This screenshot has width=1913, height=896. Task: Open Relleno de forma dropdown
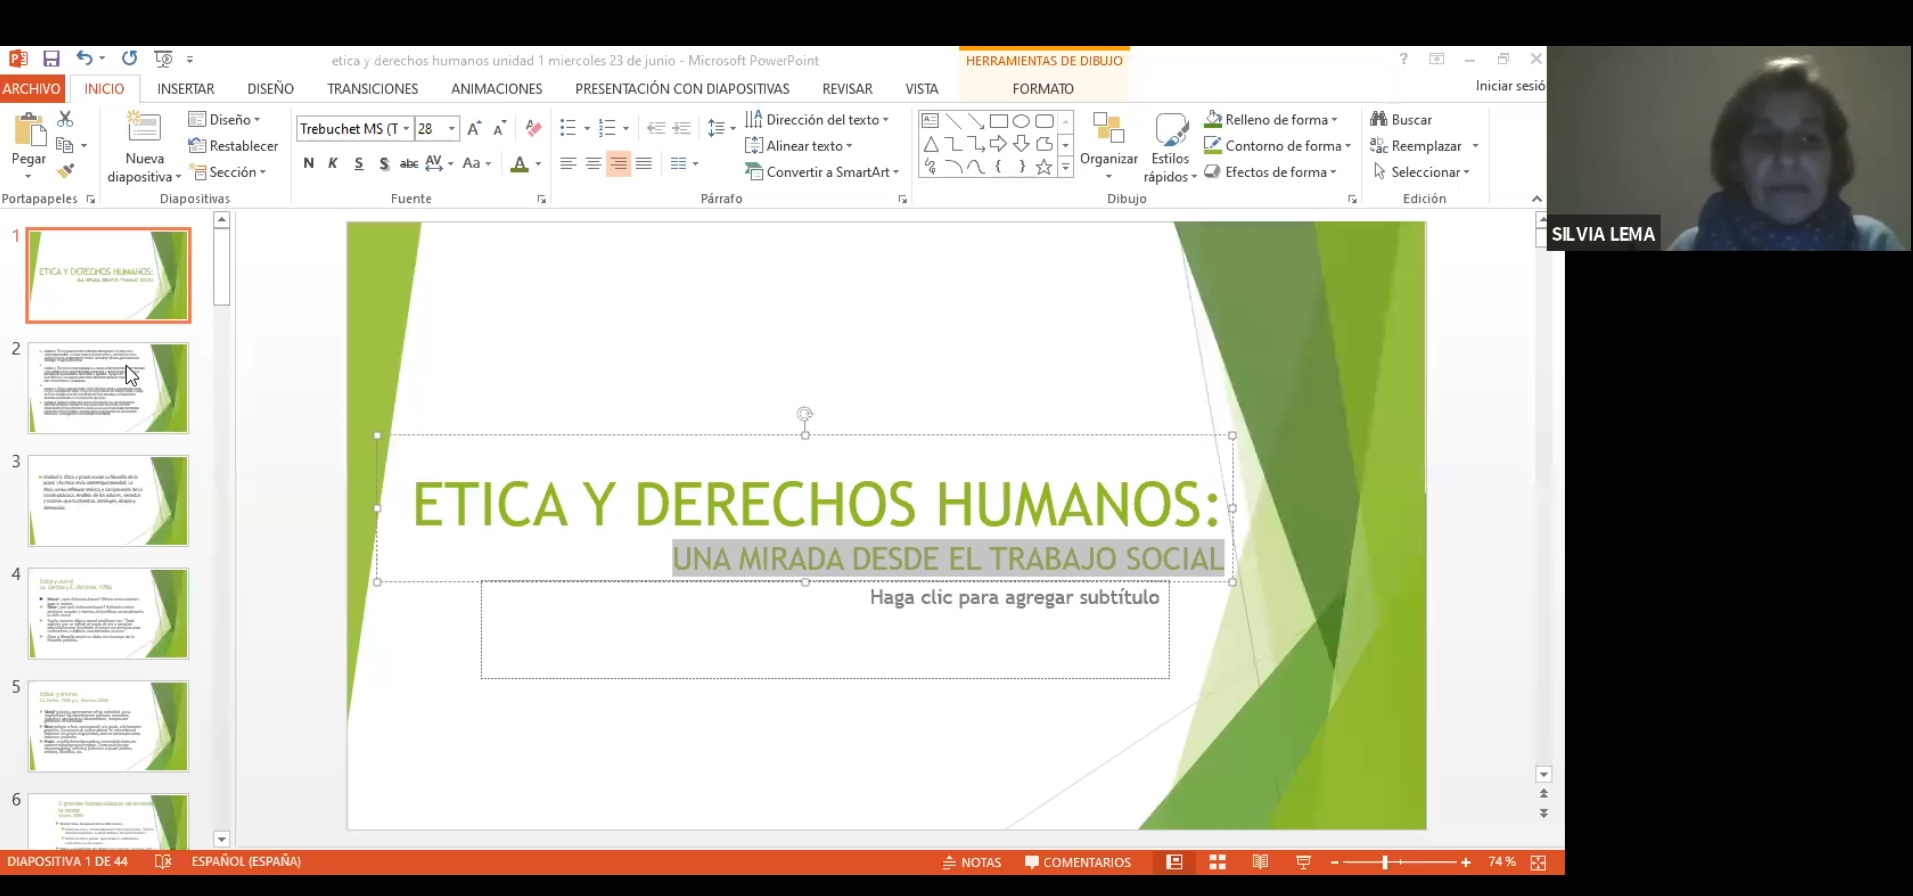point(1271,119)
